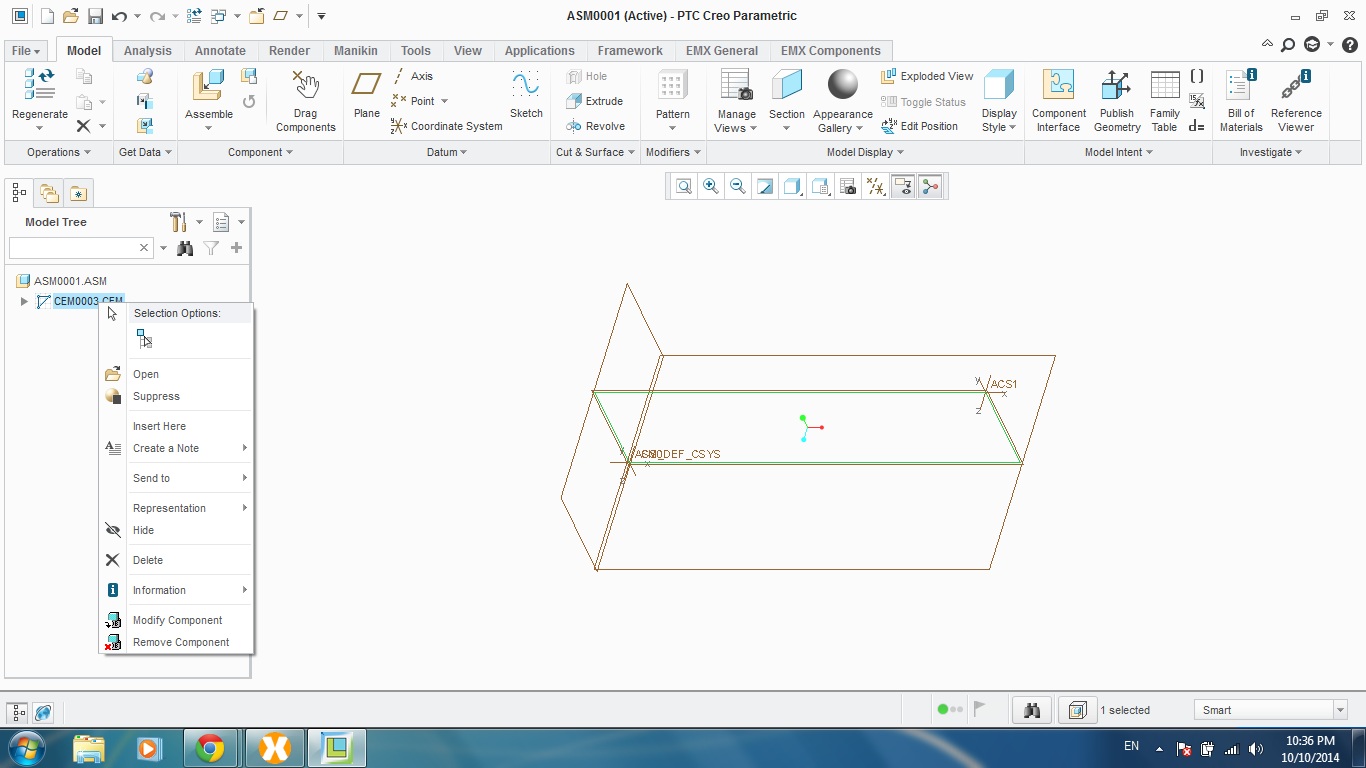Click the Zoom Out magnifier icon
The height and width of the screenshot is (768, 1366).
(x=738, y=186)
